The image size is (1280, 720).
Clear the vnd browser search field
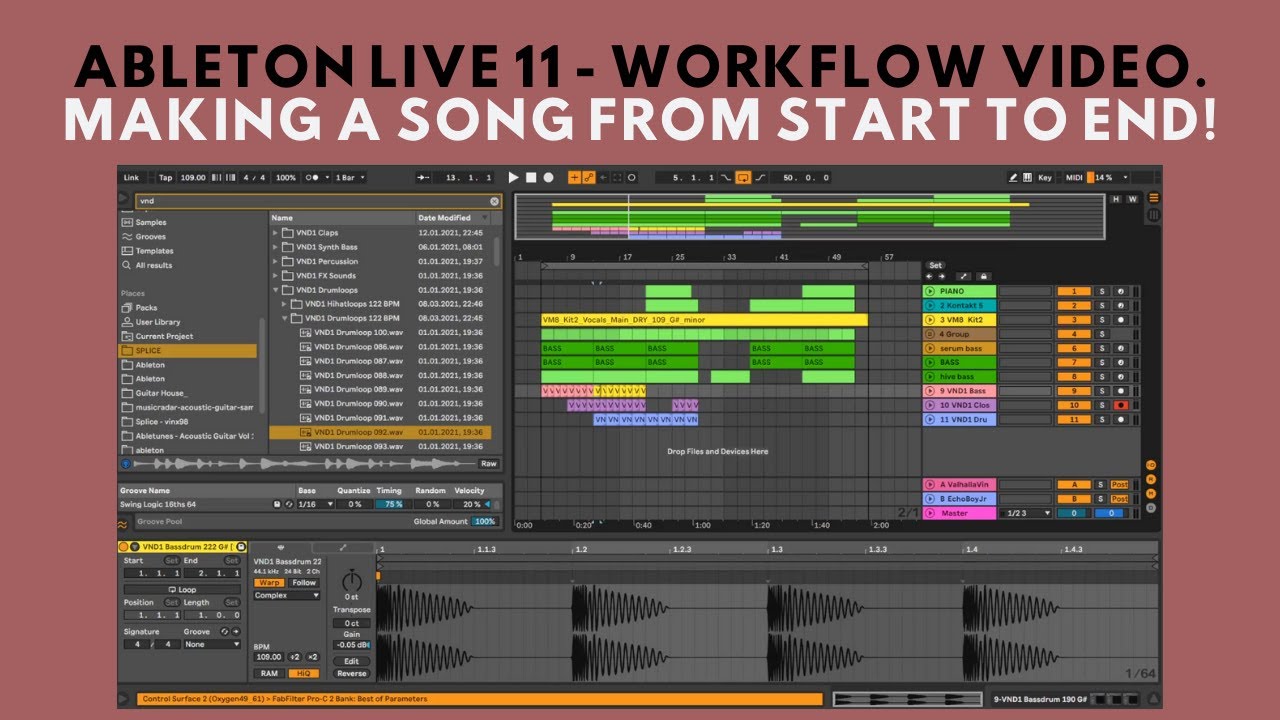click(494, 201)
